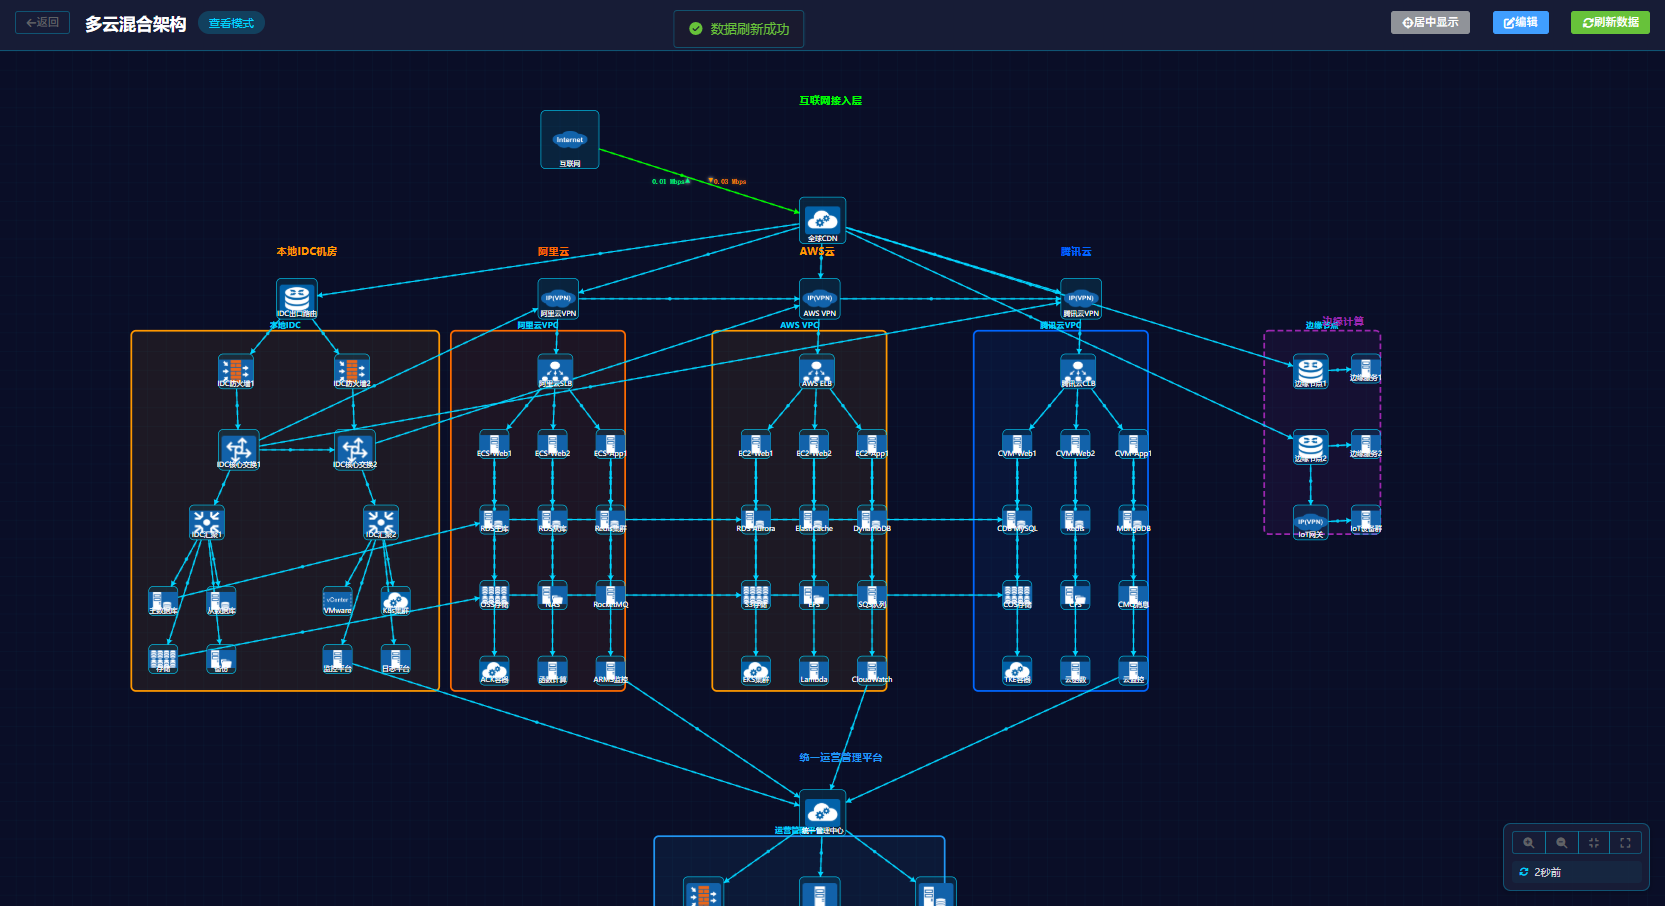Open the 编辑 edit button
Image resolution: width=1665 pixels, height=906 pixels.
(x=1520, y=22)
